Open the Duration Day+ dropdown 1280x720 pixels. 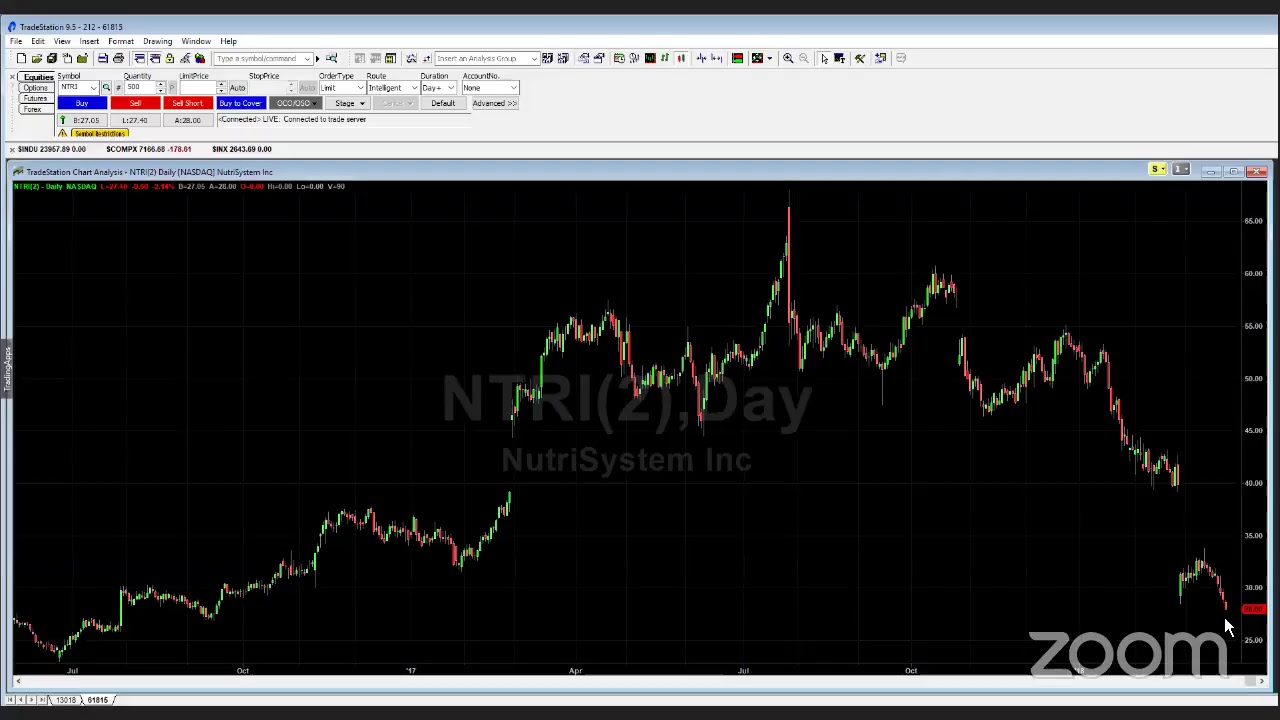[451, 87]
